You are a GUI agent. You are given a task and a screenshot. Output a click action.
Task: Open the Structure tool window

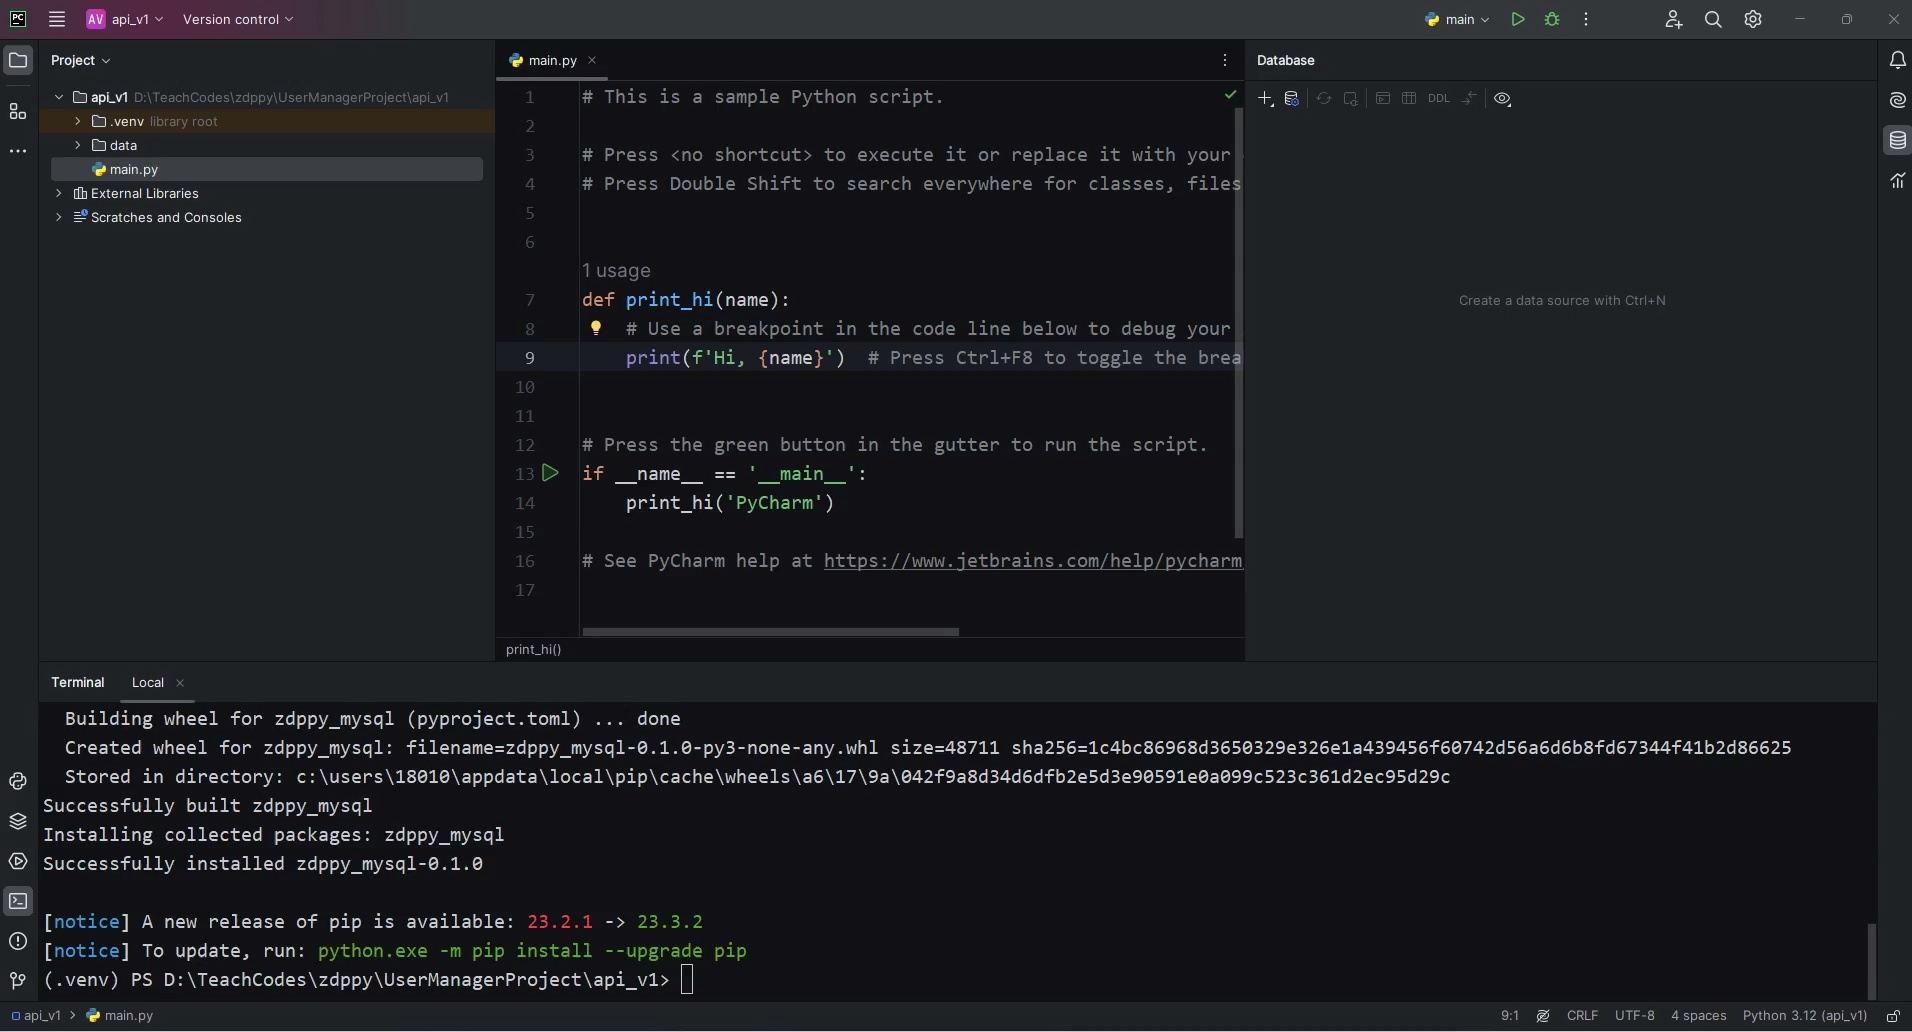[x=18, y=112]
